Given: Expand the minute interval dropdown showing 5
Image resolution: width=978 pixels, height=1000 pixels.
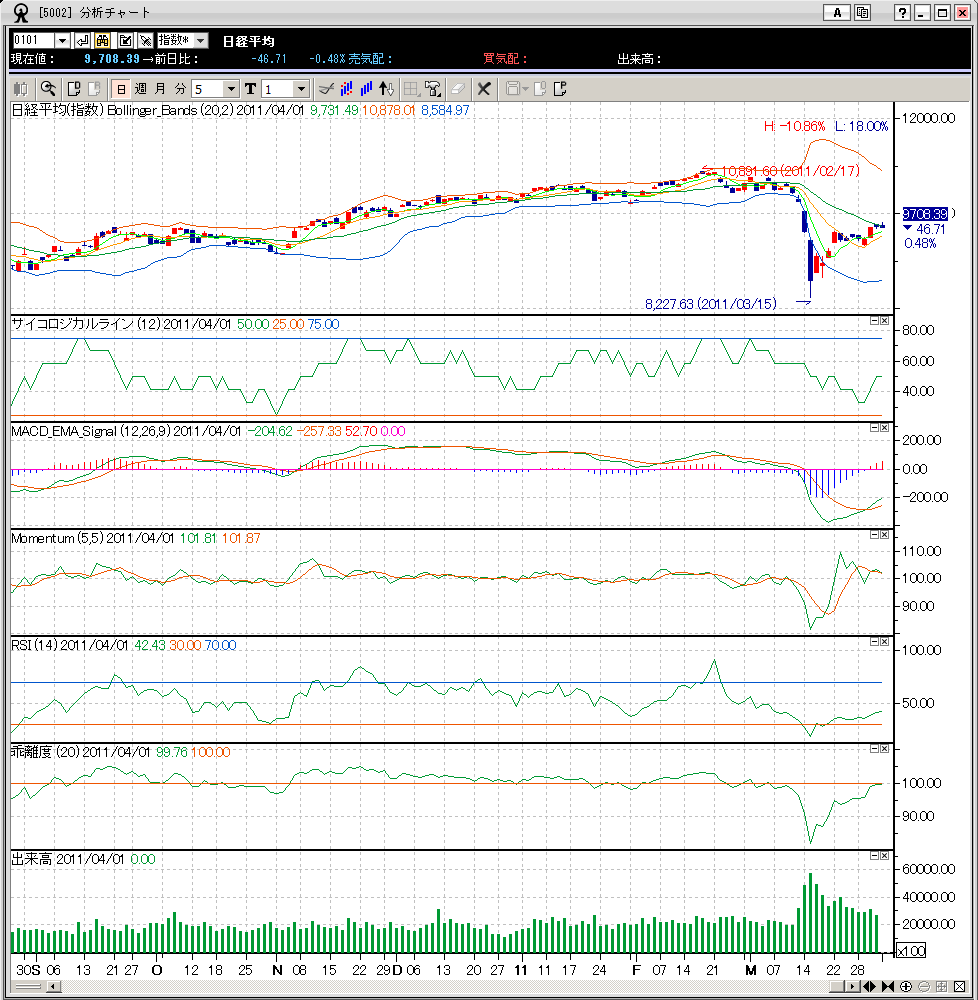Looking at the screenshot, I should pos(232,88).
